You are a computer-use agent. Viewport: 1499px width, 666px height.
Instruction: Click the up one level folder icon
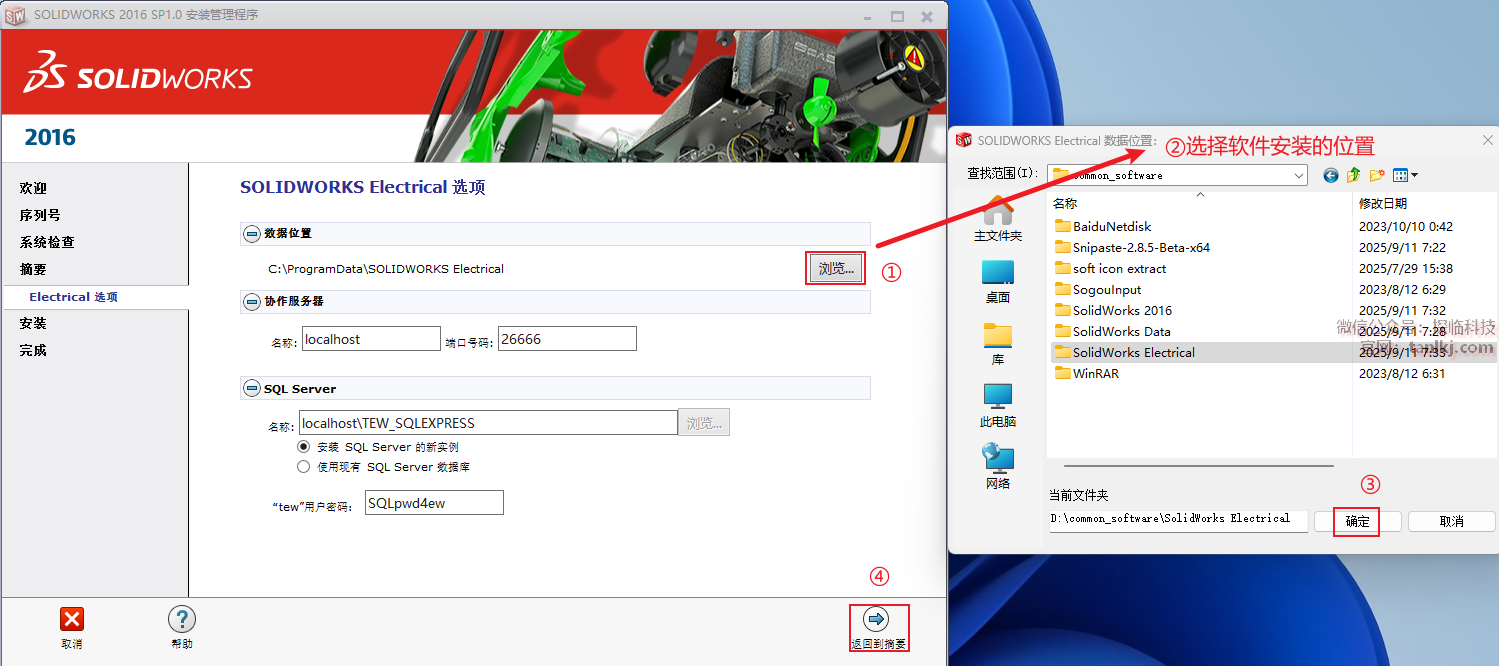(x=1353, y=175)
